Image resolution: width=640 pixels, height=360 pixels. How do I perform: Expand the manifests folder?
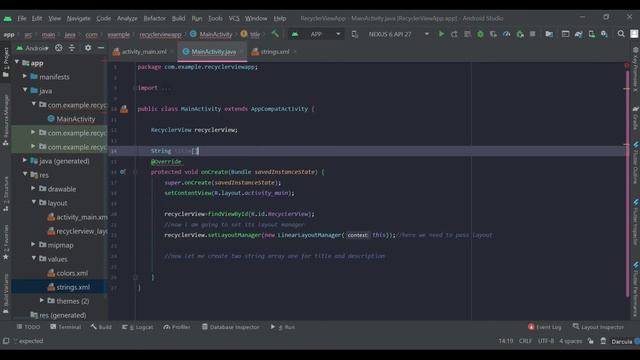[25, 76]
